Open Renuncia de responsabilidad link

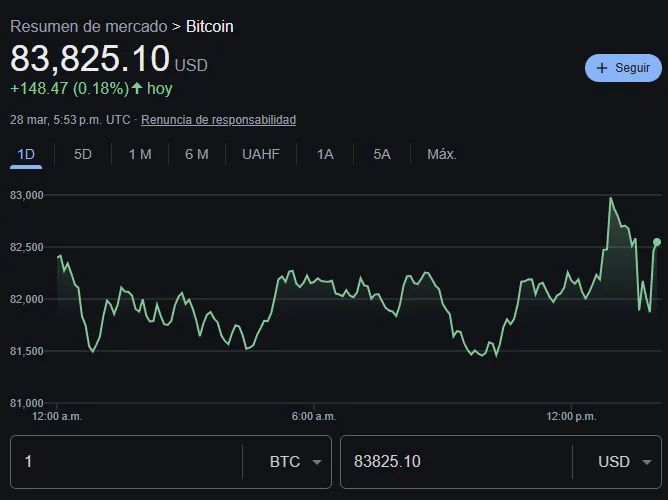219,120
